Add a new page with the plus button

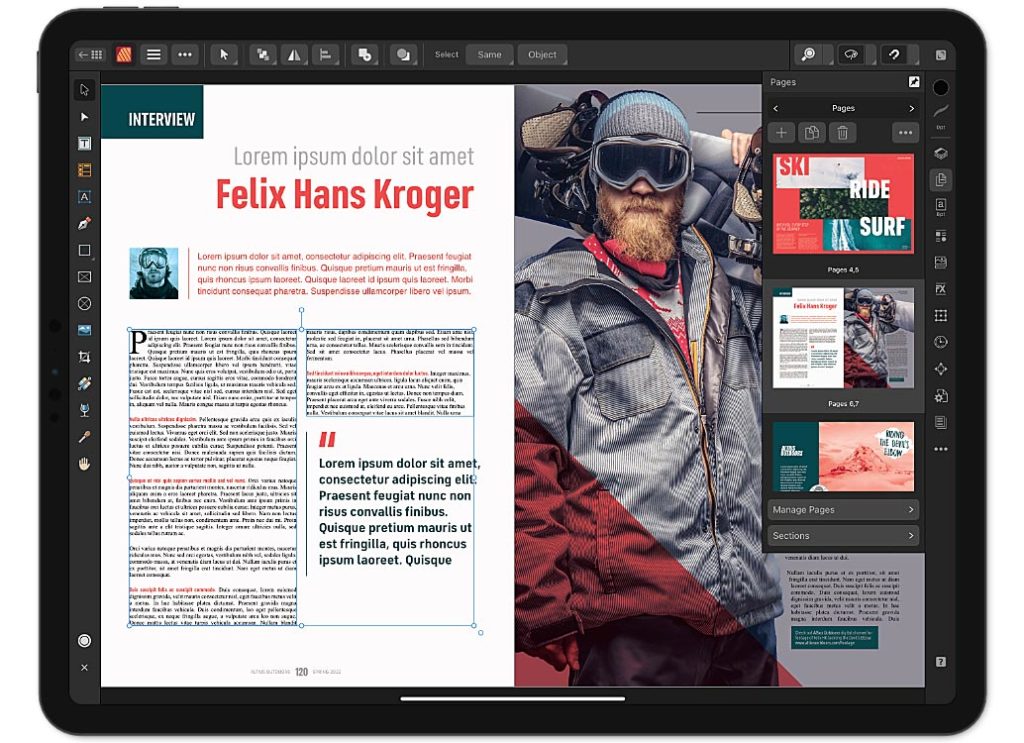781,131
